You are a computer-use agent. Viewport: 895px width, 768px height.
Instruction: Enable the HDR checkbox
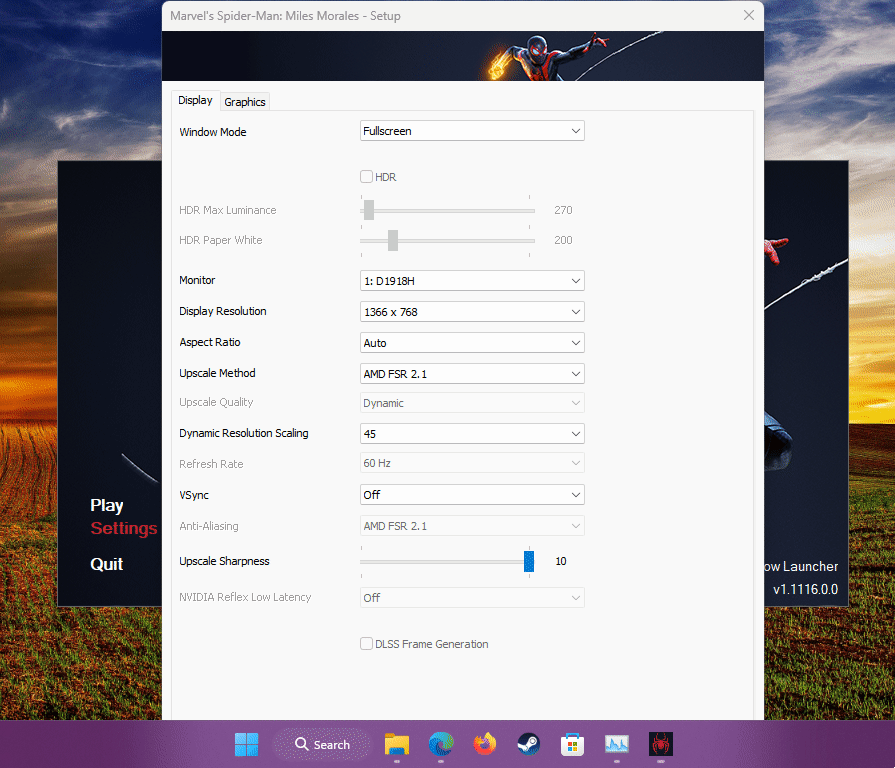tap(366, 177)
